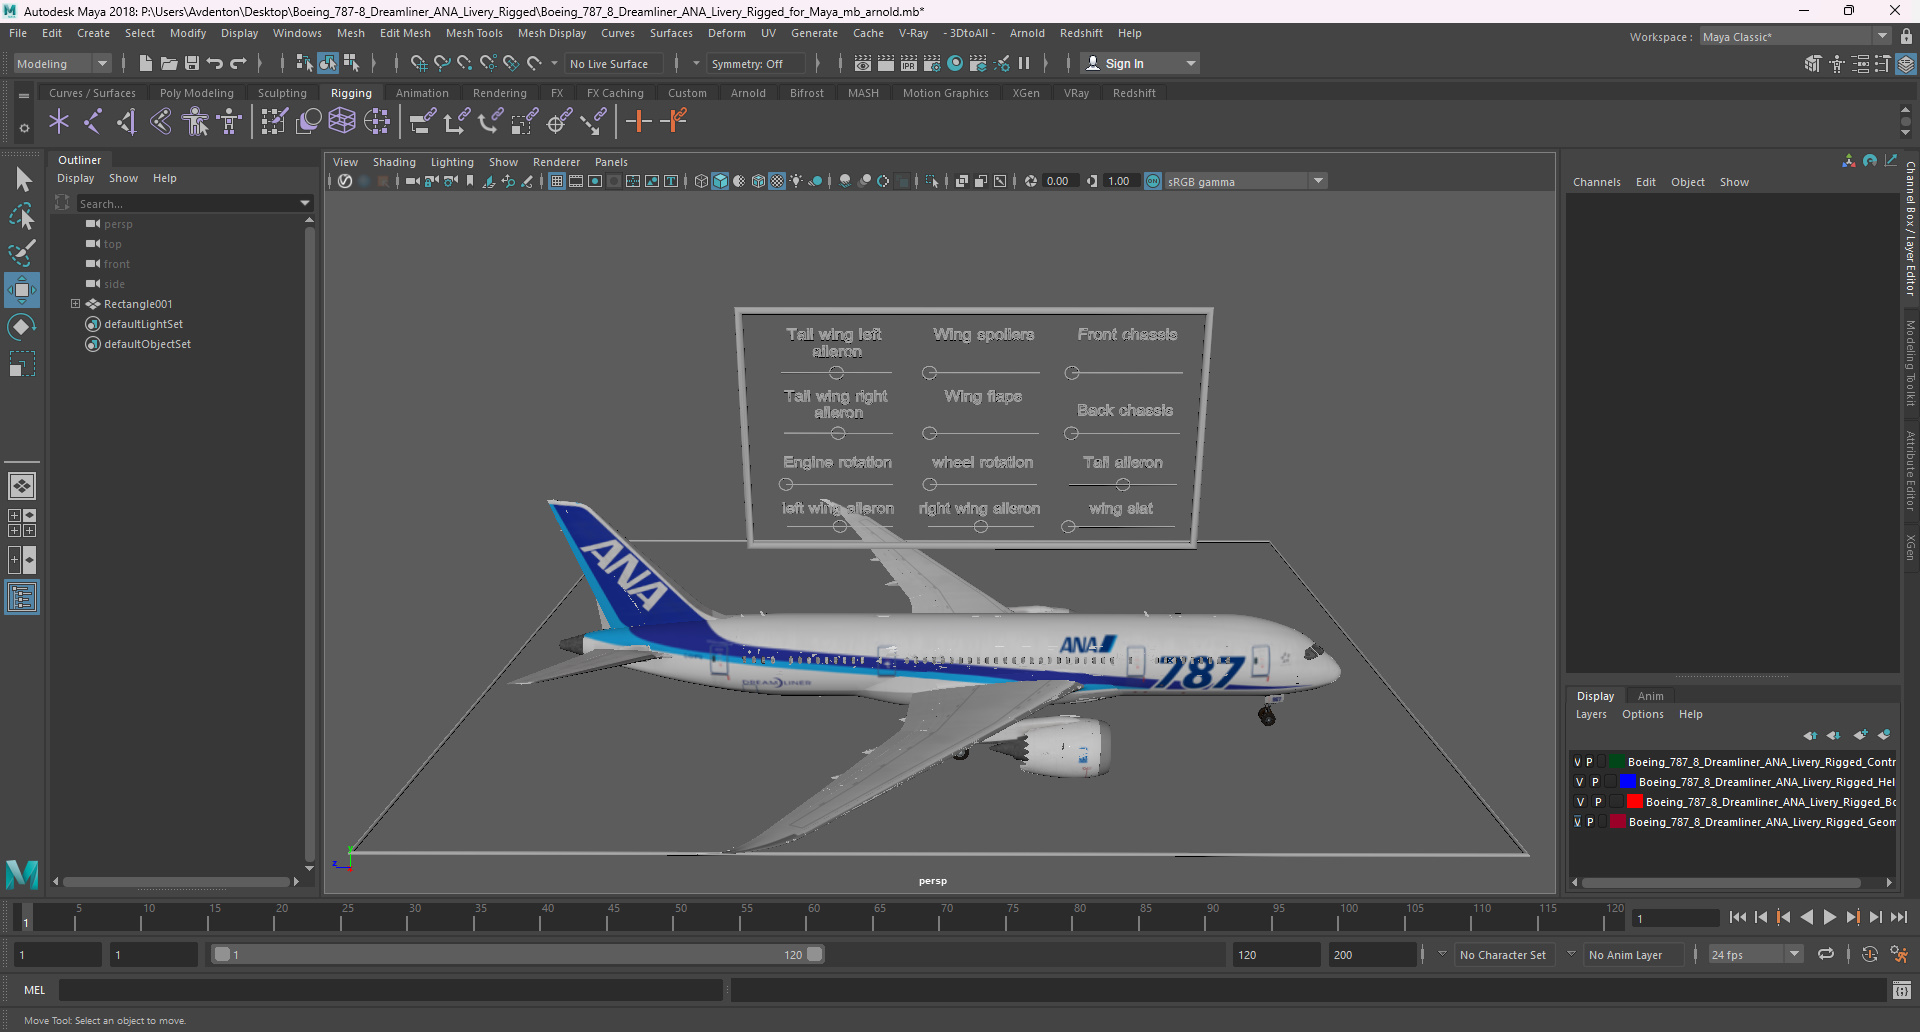Open the sRGB gamma view transform dropdown

point(1245,181)
